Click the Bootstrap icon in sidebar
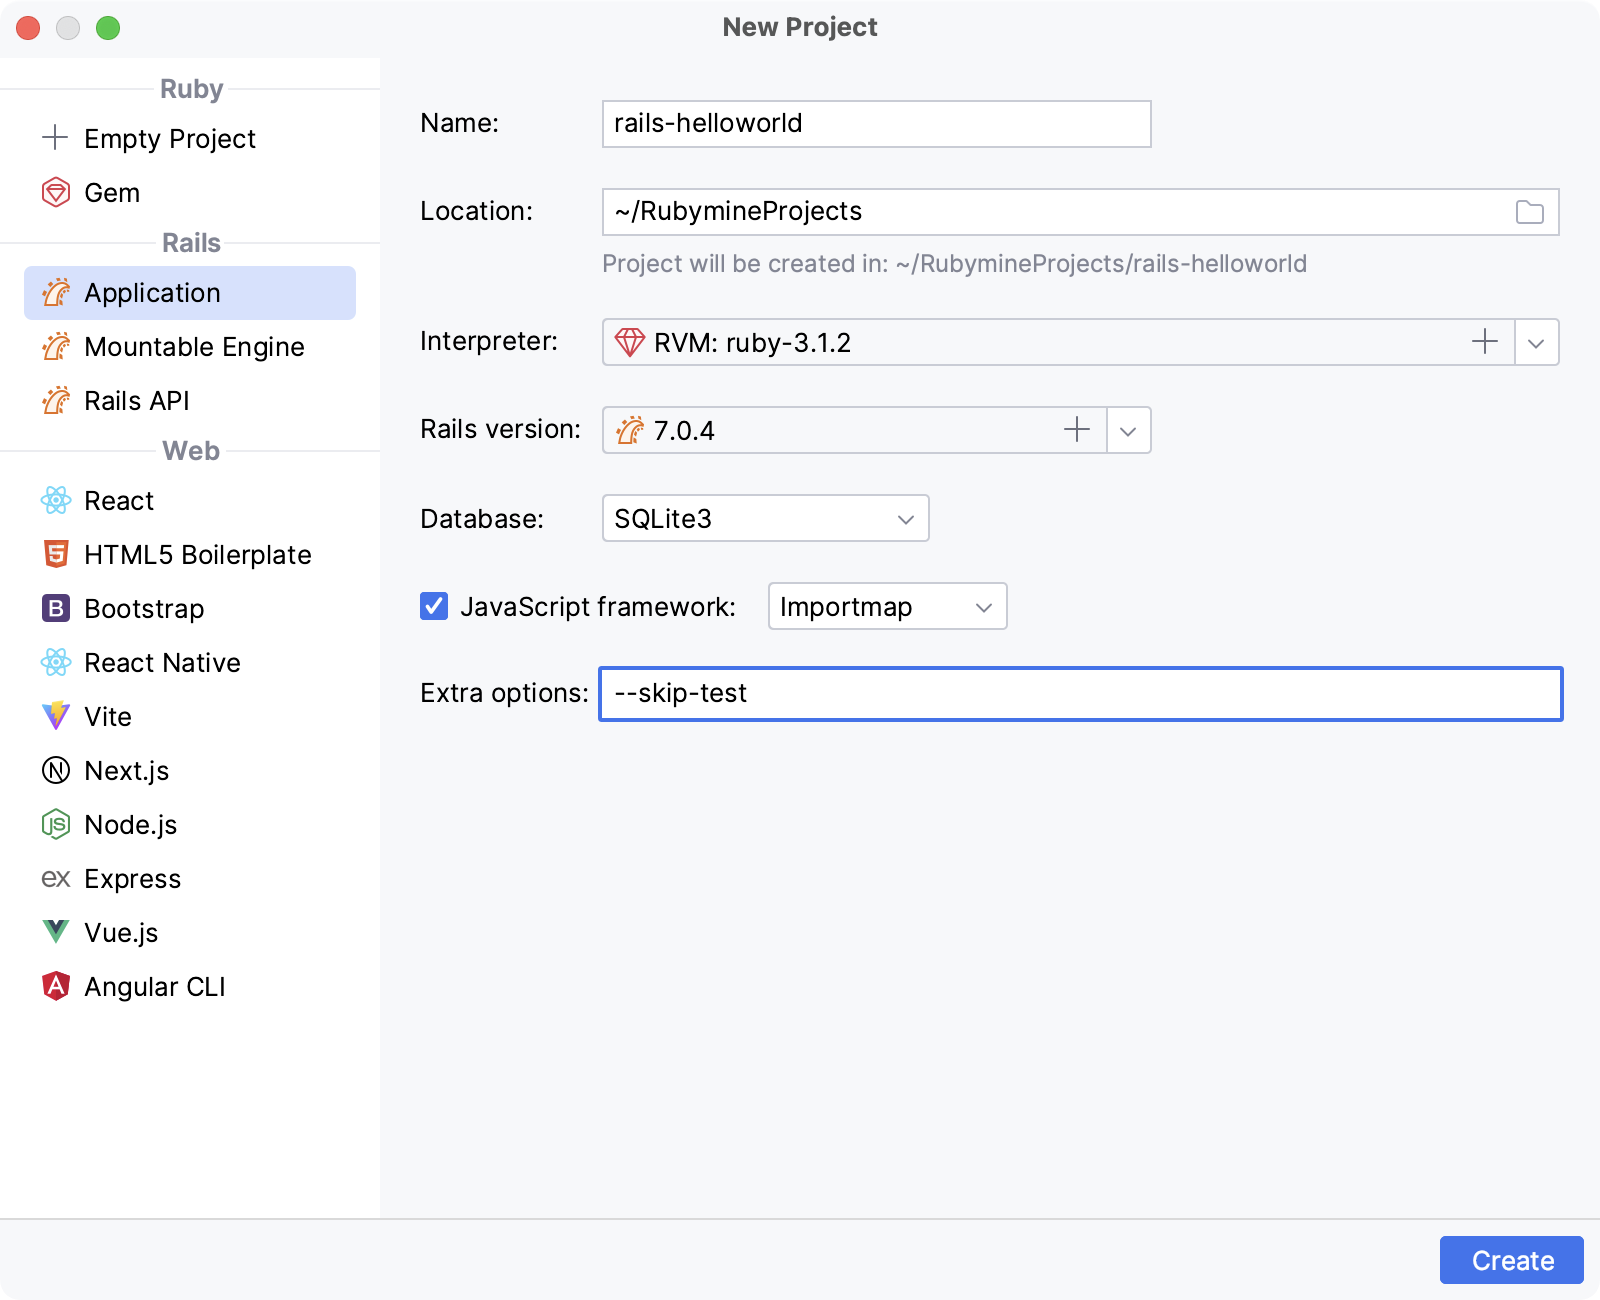The image size is (1600, 1300). click(57, 609)
